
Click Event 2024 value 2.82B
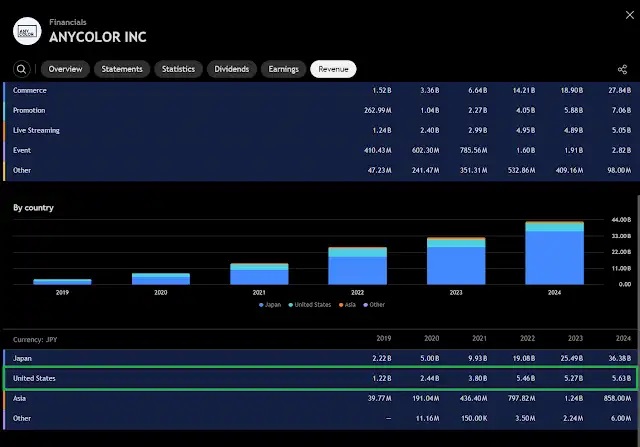click(x=622, y=150)
